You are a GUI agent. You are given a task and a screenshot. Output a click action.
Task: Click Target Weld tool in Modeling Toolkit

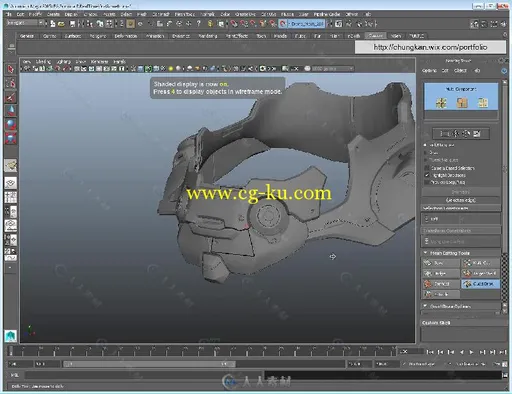pos(481,273)
